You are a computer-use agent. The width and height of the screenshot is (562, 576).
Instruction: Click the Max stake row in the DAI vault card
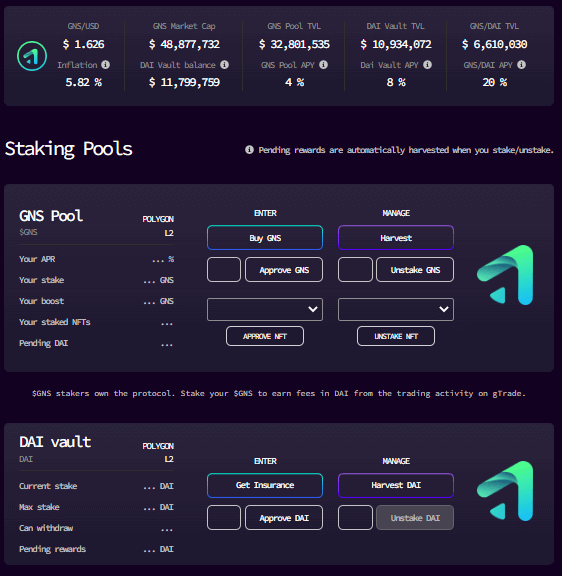pyautogui.click(x=96, y=507)
